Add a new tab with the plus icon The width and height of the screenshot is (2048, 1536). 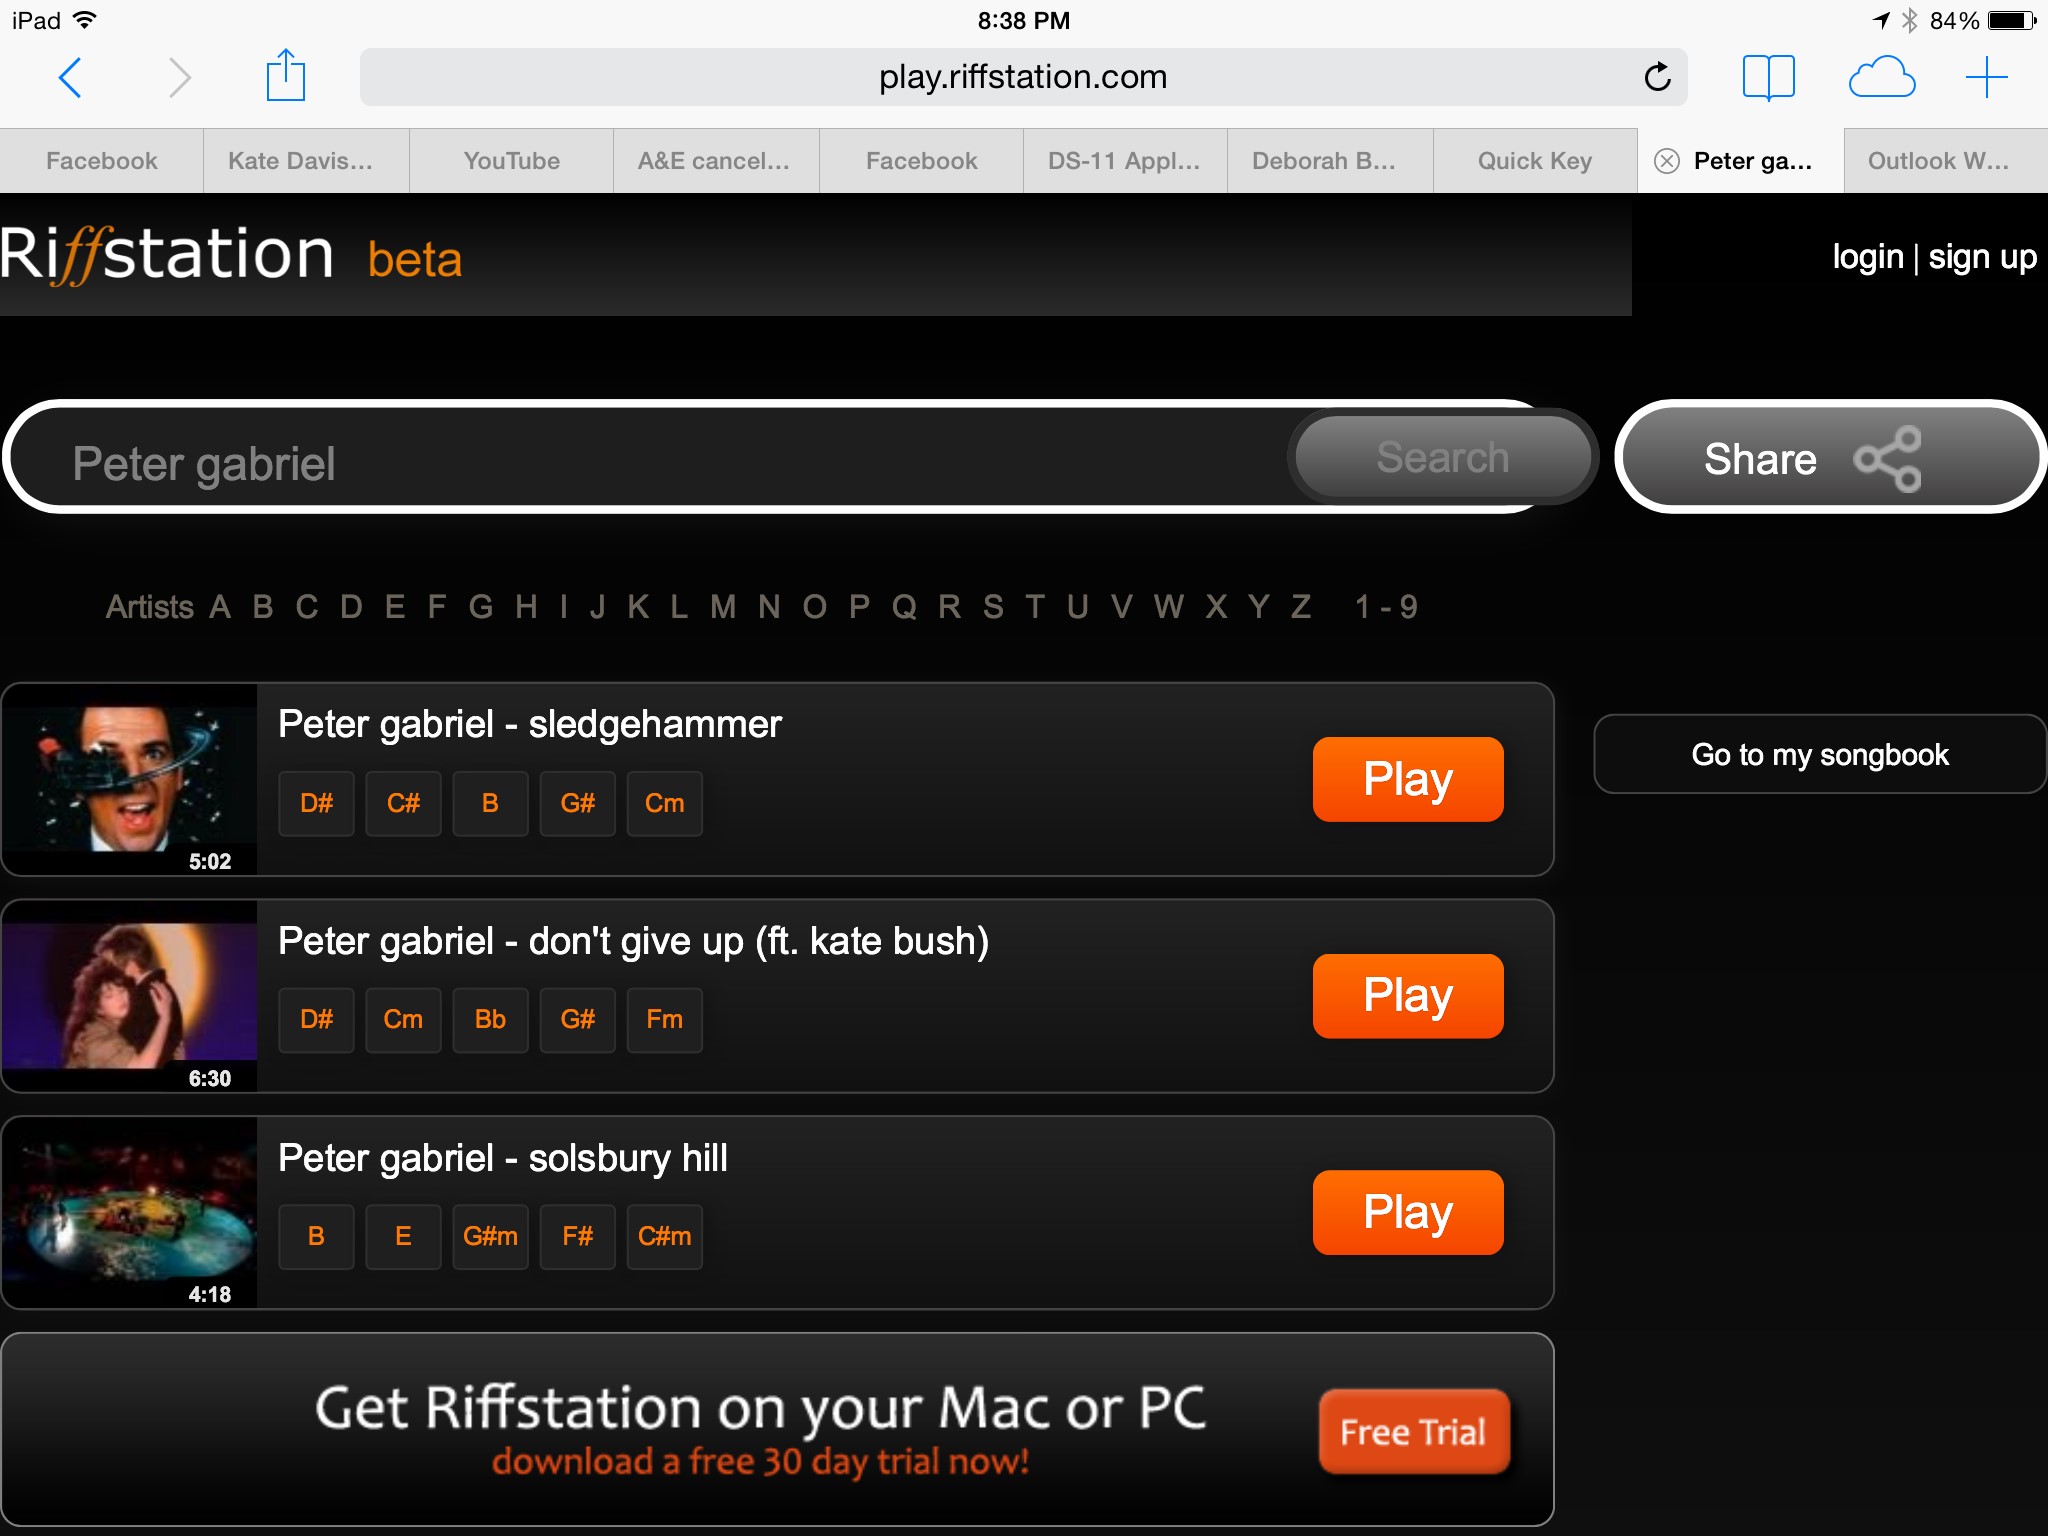click(1986, 77)
